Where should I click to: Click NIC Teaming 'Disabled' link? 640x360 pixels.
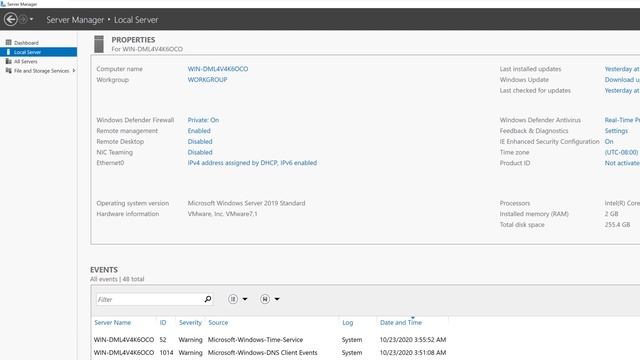200,152
